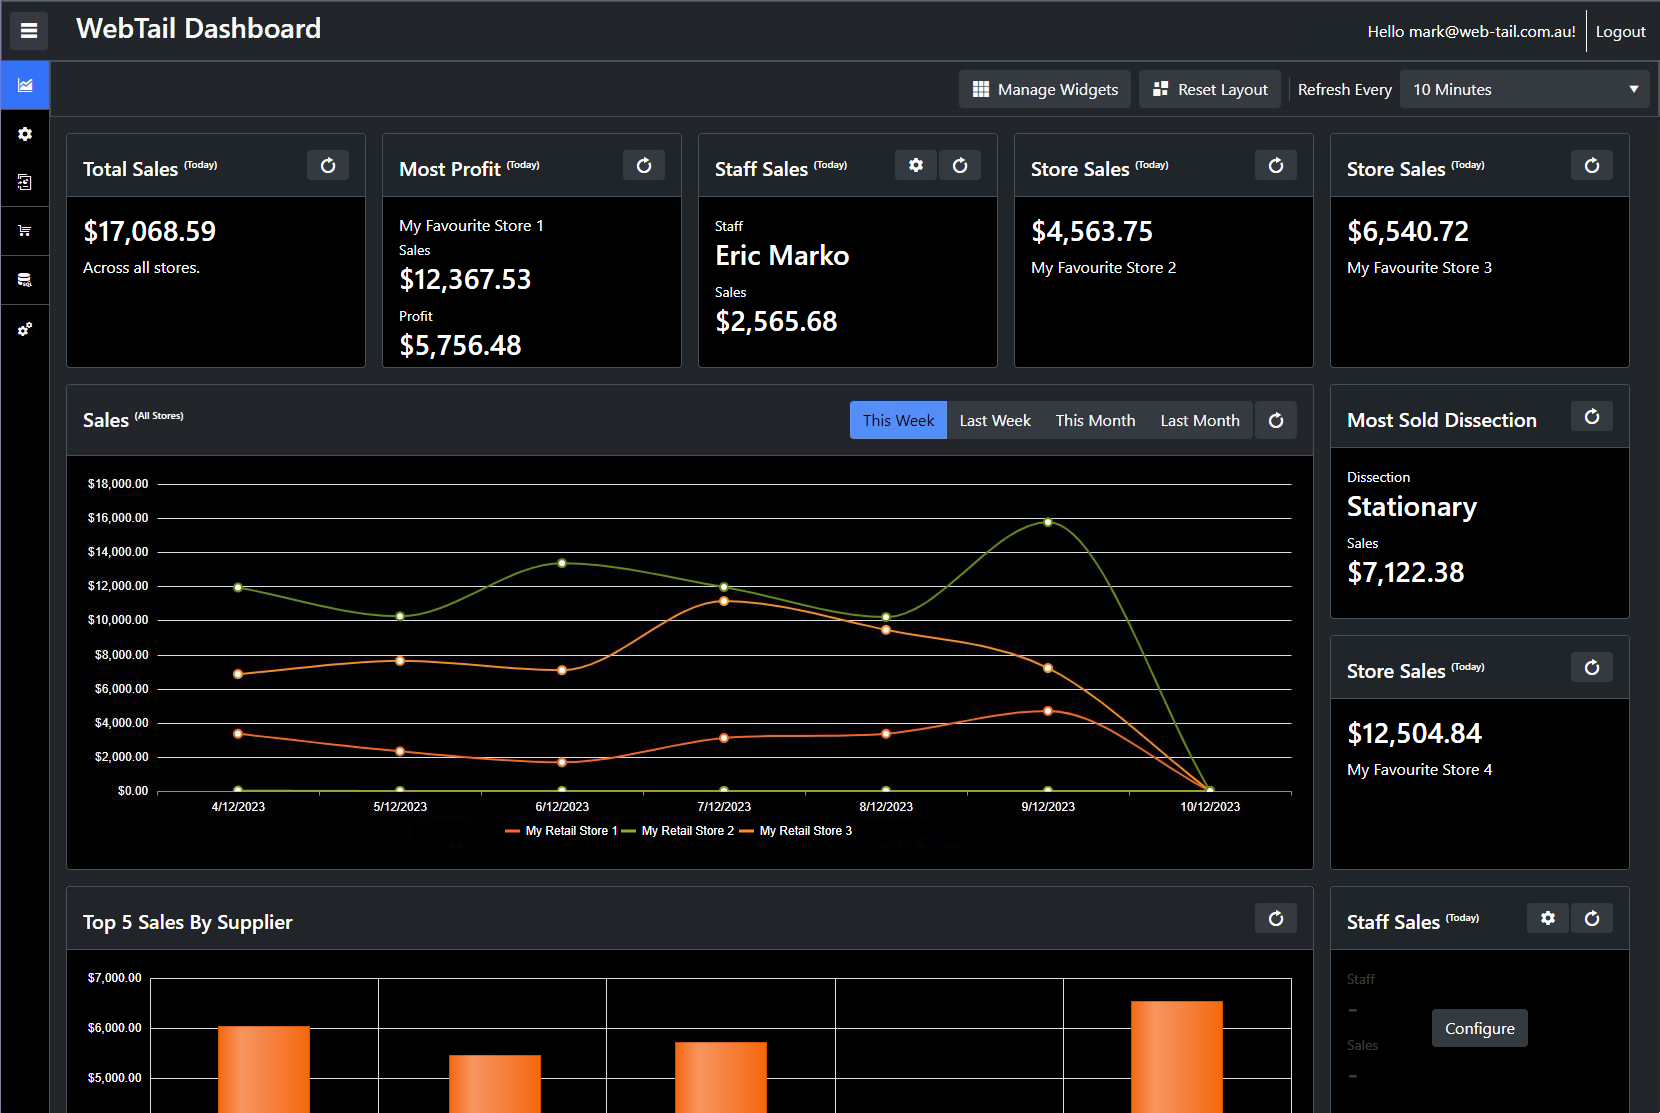
Task: Click the $5,756.48 profit value
Action: [460, 346]
